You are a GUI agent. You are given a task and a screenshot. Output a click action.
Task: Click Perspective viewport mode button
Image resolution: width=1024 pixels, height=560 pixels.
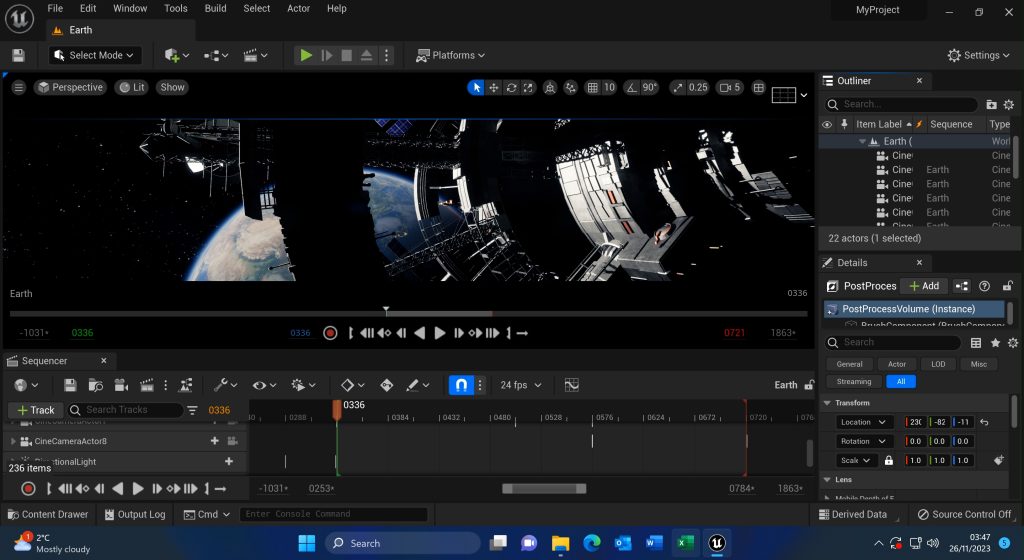tap(70, 87)
